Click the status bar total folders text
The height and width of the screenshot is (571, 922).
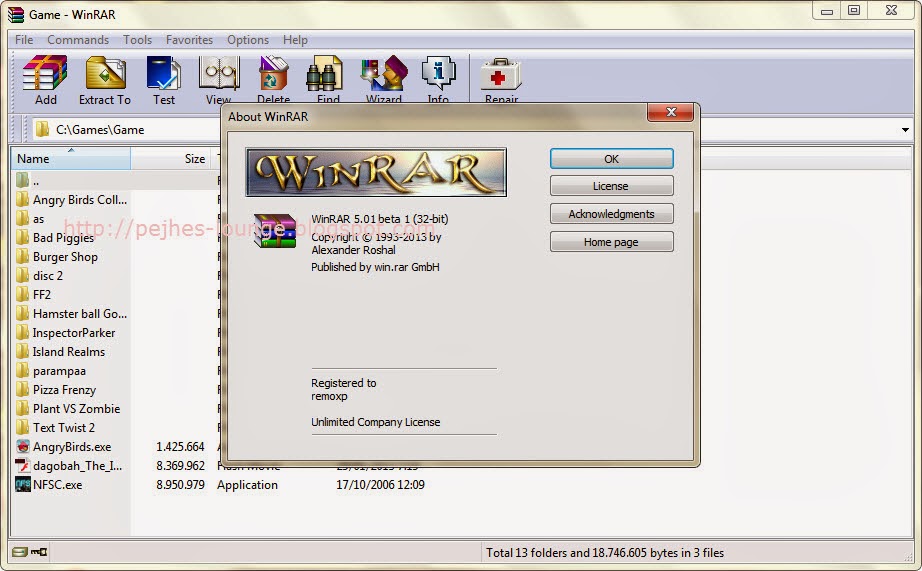(604, 553)
